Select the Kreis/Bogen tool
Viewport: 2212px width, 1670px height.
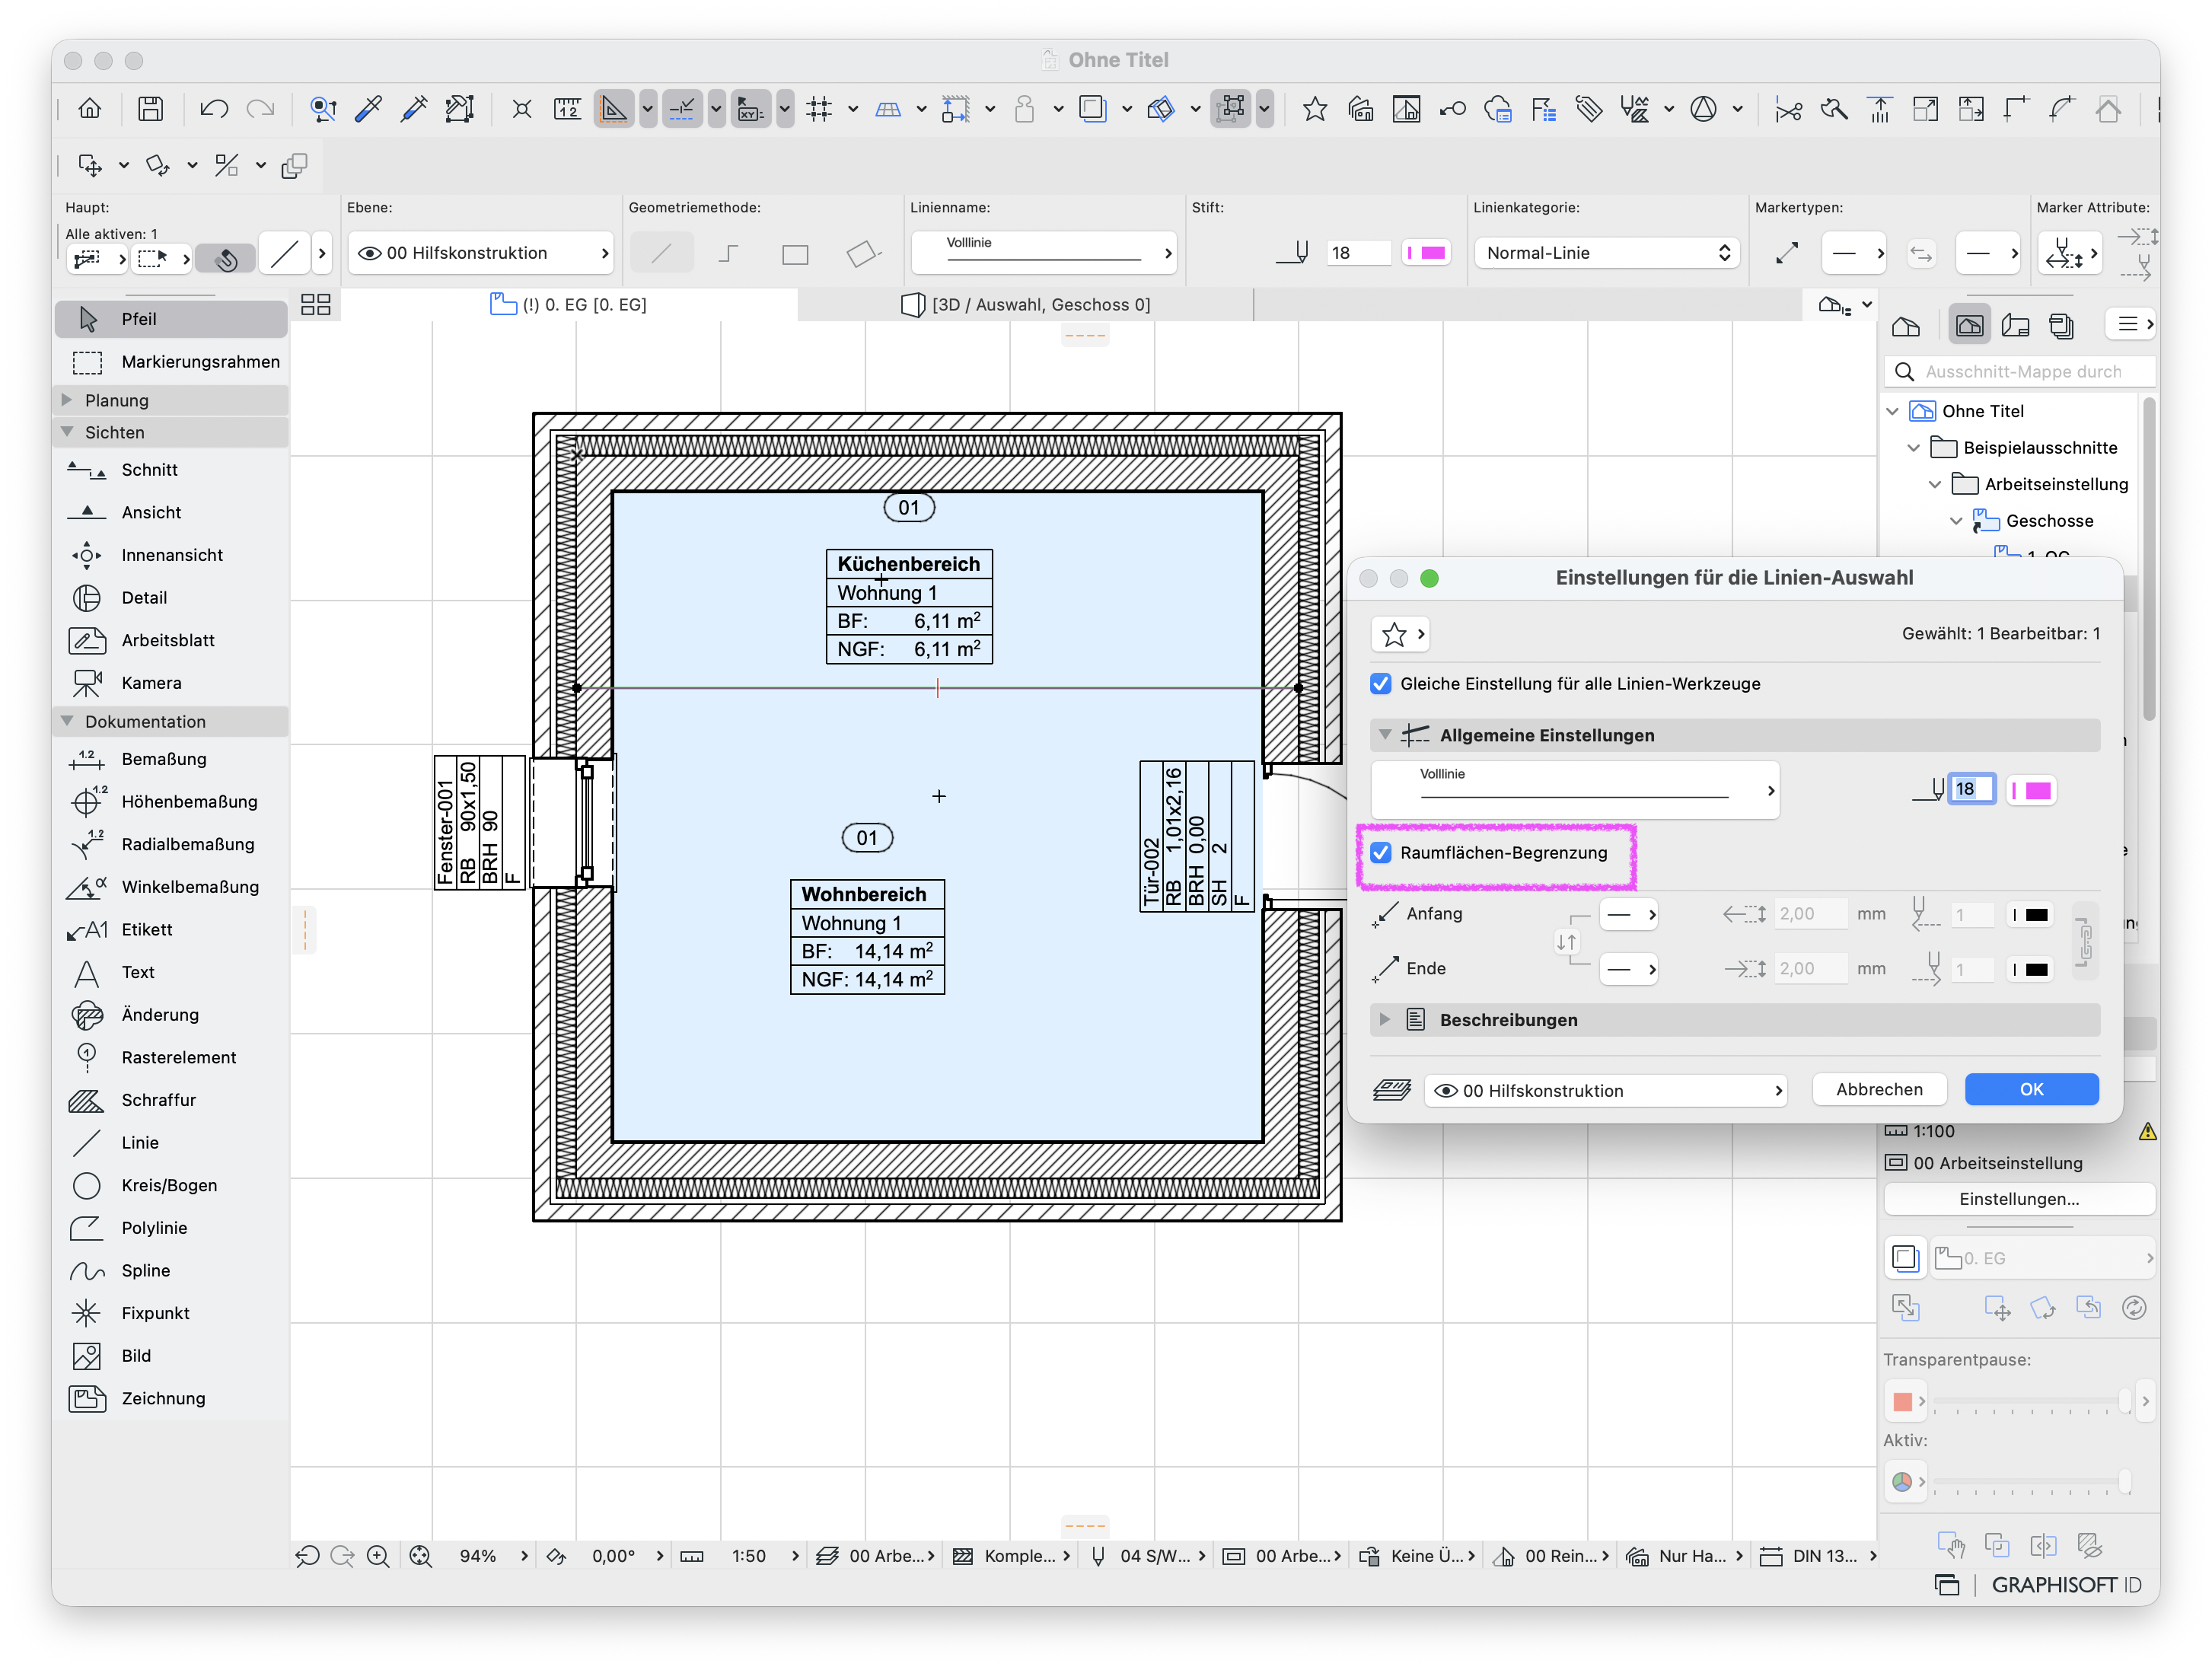click(170, 1185)
